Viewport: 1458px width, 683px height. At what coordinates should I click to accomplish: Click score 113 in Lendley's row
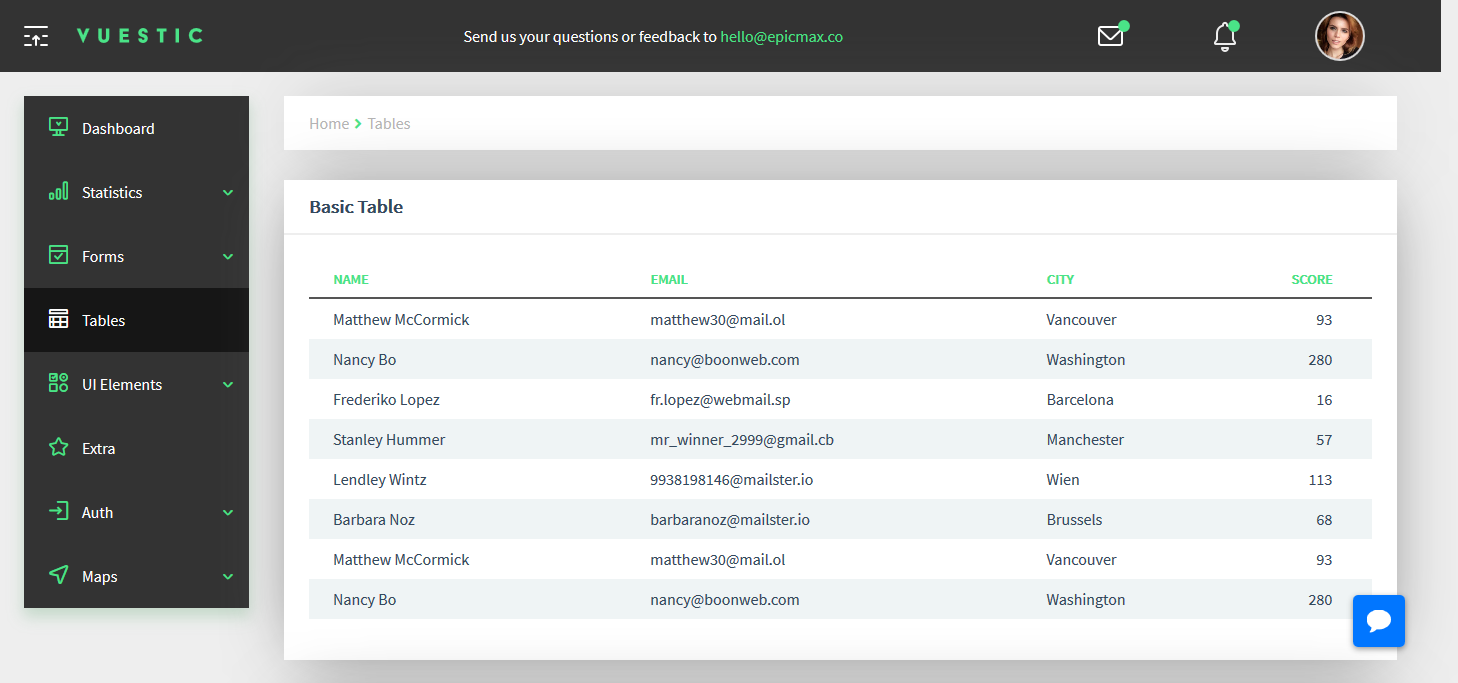[1320, 480]
